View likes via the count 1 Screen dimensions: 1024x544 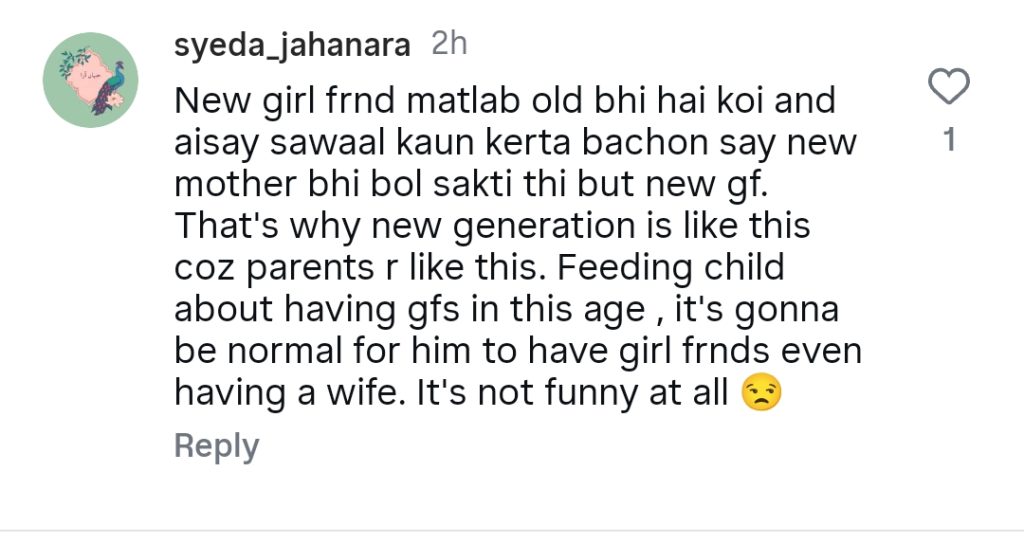[x=950, y=141]
